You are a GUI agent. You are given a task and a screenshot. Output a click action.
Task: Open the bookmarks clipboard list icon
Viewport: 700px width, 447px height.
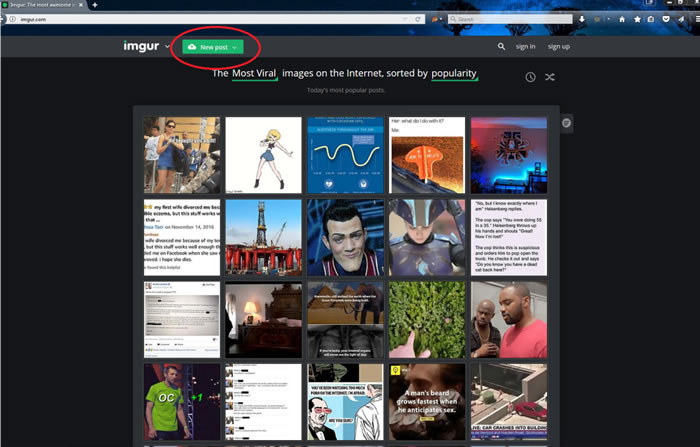pyautogui.click(x=651, y=19)
